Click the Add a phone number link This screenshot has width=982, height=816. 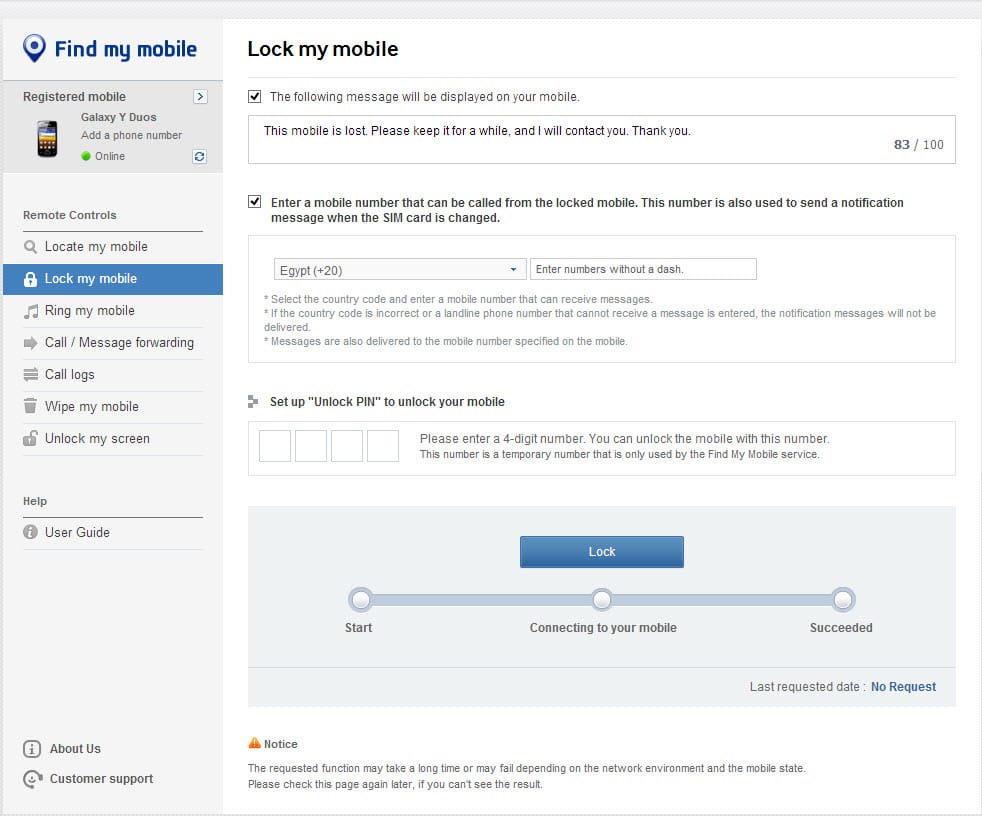[131, 135]
